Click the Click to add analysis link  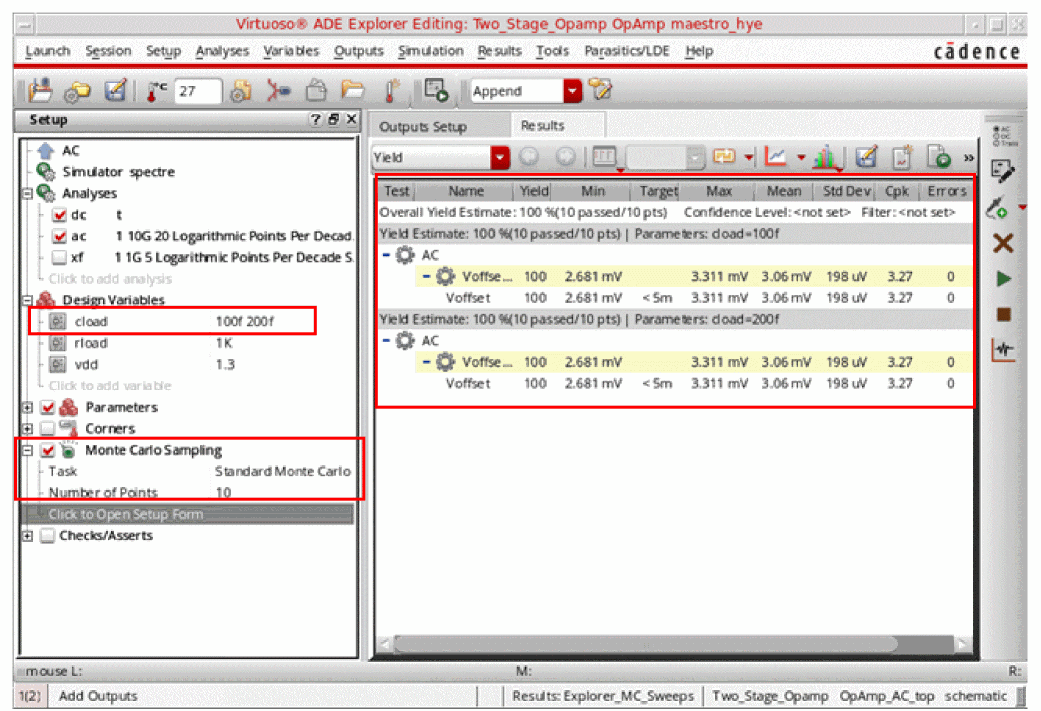click(110, 279)
